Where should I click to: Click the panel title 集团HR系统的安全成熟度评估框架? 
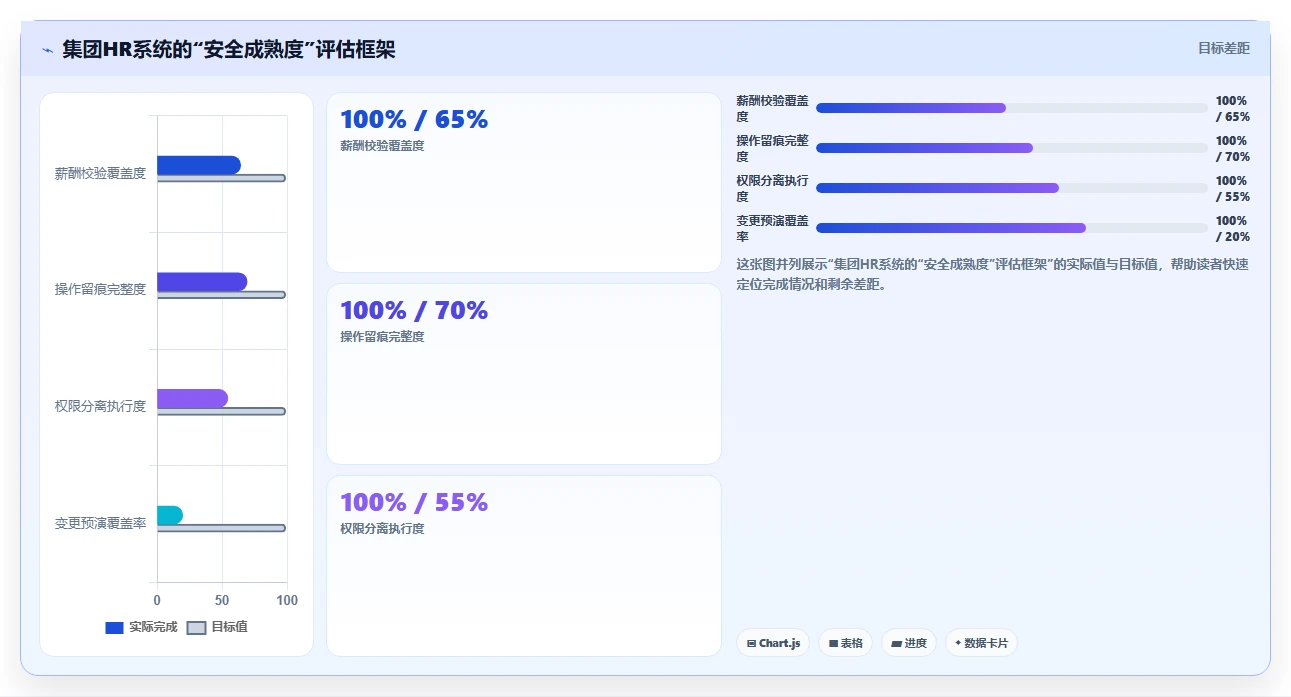point(229,49)
